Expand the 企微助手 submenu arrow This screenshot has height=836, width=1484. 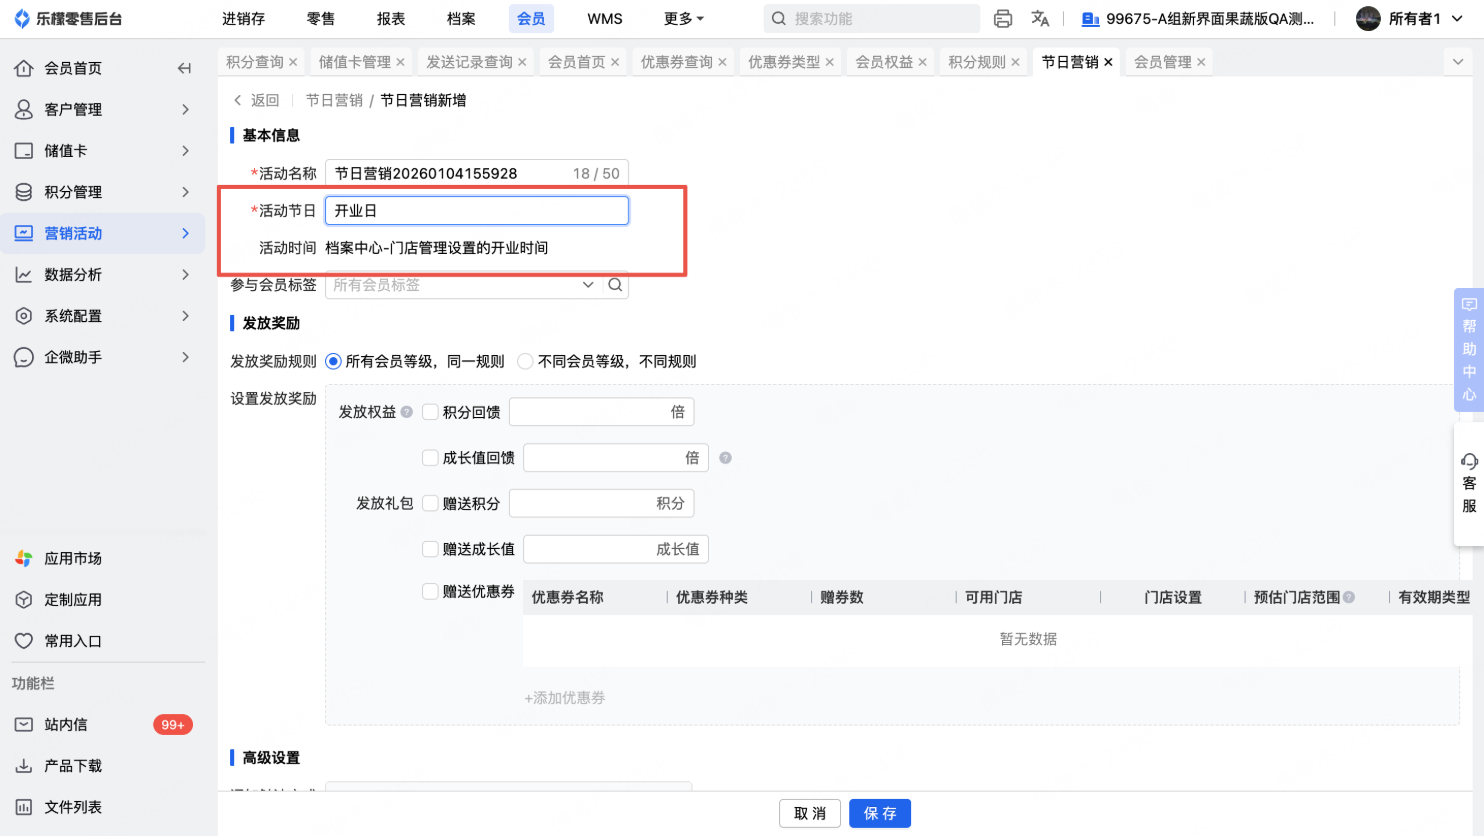click(185, 357)
